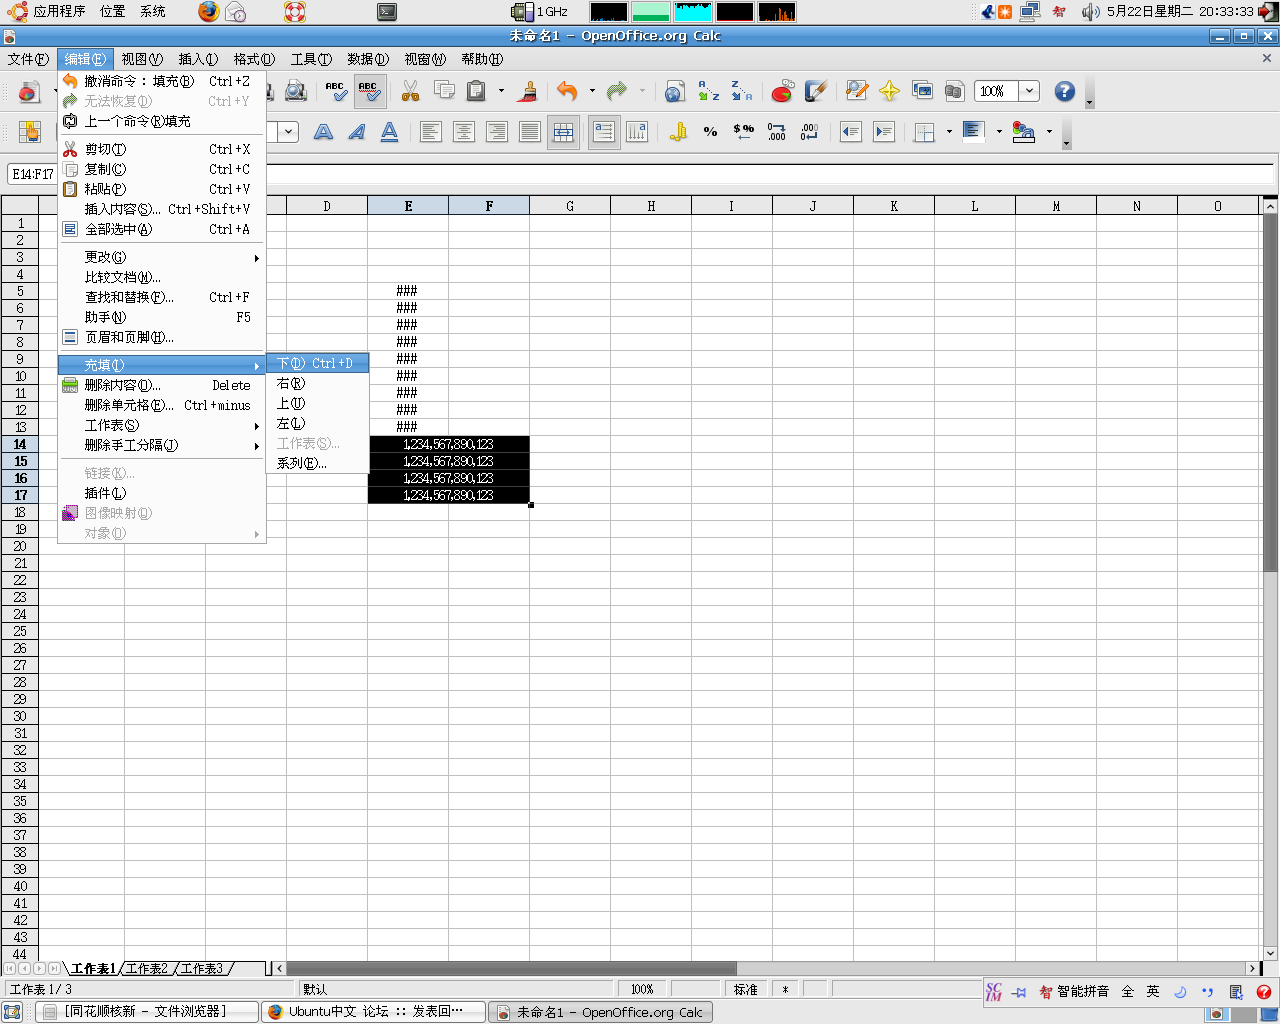Select 查找和替换 in Edit menu
Image resolution: width=1280 pixels, height=1024 pixels.
coord(161,297)
